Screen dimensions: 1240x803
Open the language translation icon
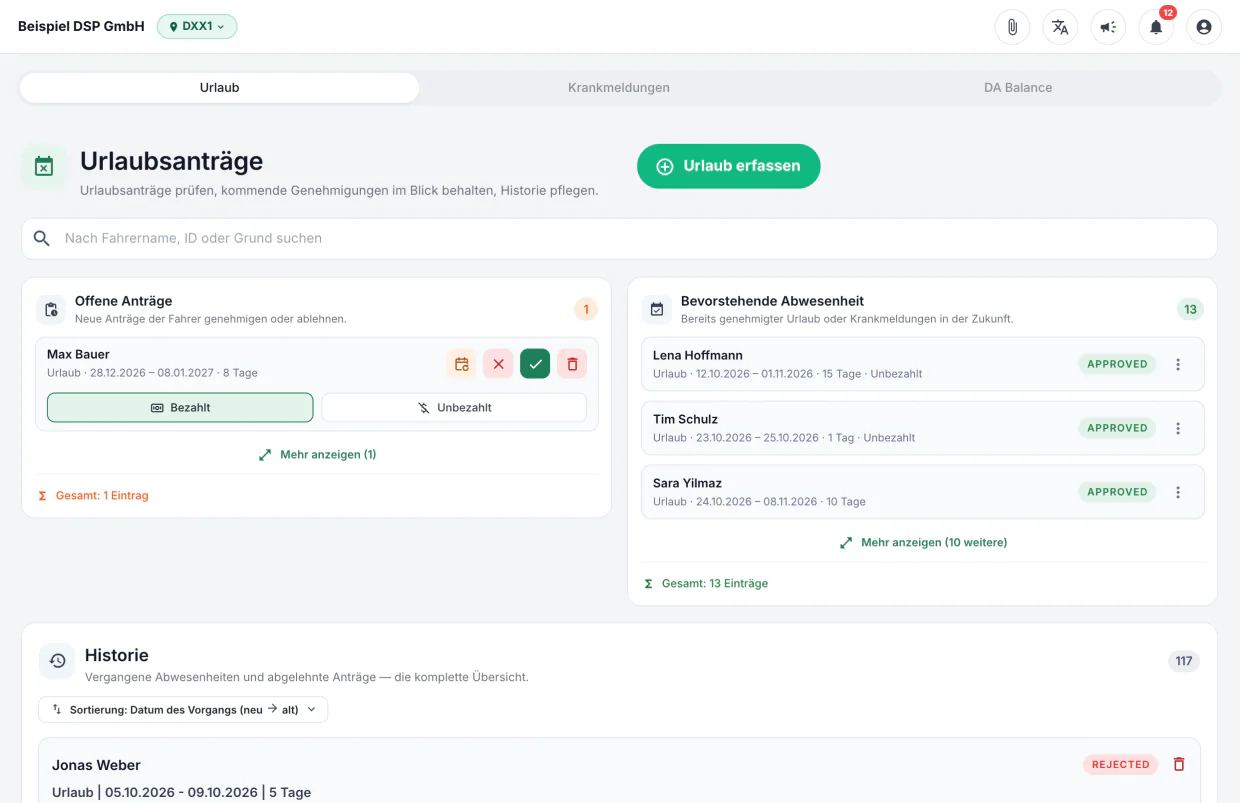pos(1060,27)
